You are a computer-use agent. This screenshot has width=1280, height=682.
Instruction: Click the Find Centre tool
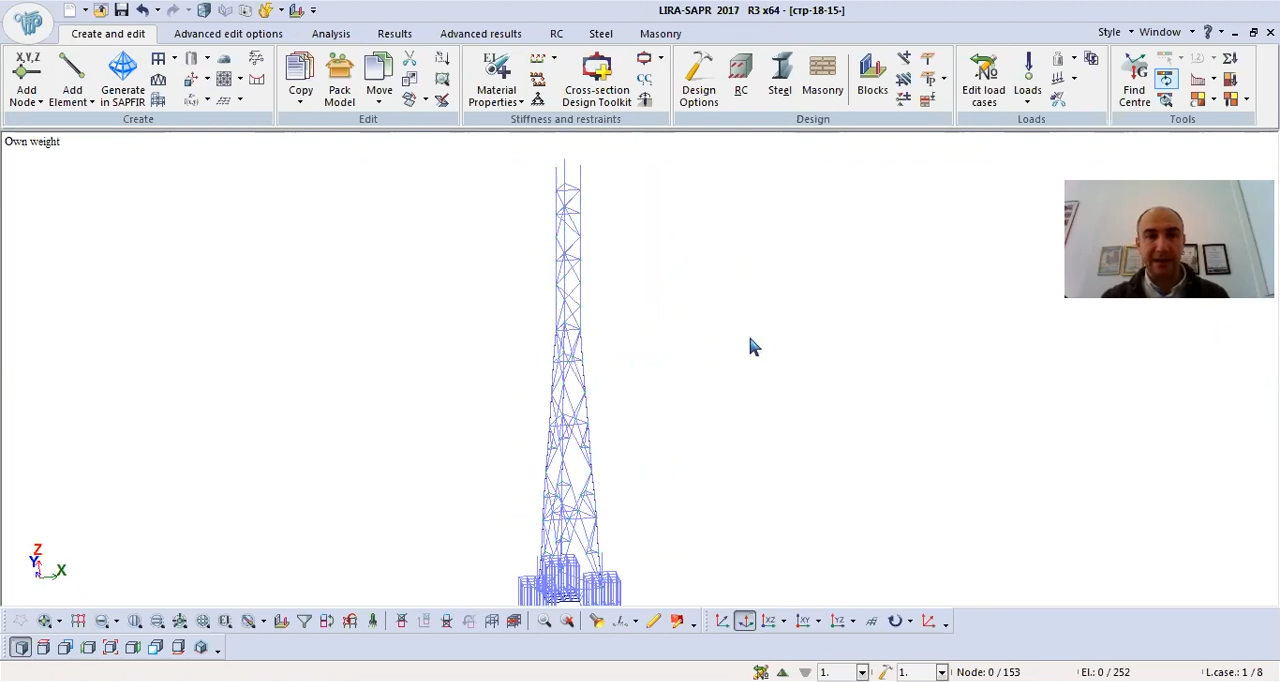tap(1134, 68)
